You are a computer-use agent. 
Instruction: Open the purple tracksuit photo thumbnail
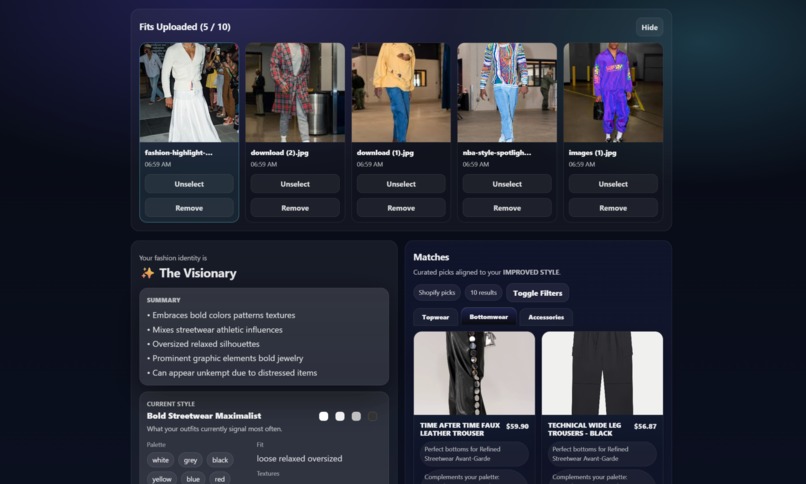pyautogui.click(x=613, y=92)
